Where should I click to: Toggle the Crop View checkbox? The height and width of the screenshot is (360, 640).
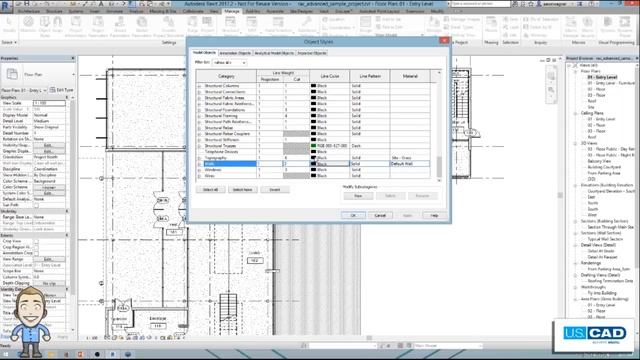(36, 241)
